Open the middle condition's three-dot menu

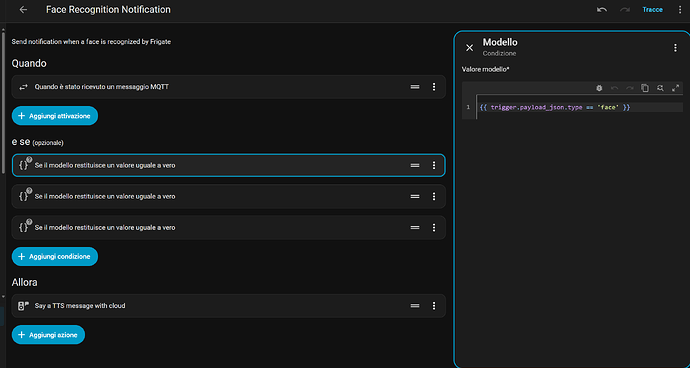(434, 196)
